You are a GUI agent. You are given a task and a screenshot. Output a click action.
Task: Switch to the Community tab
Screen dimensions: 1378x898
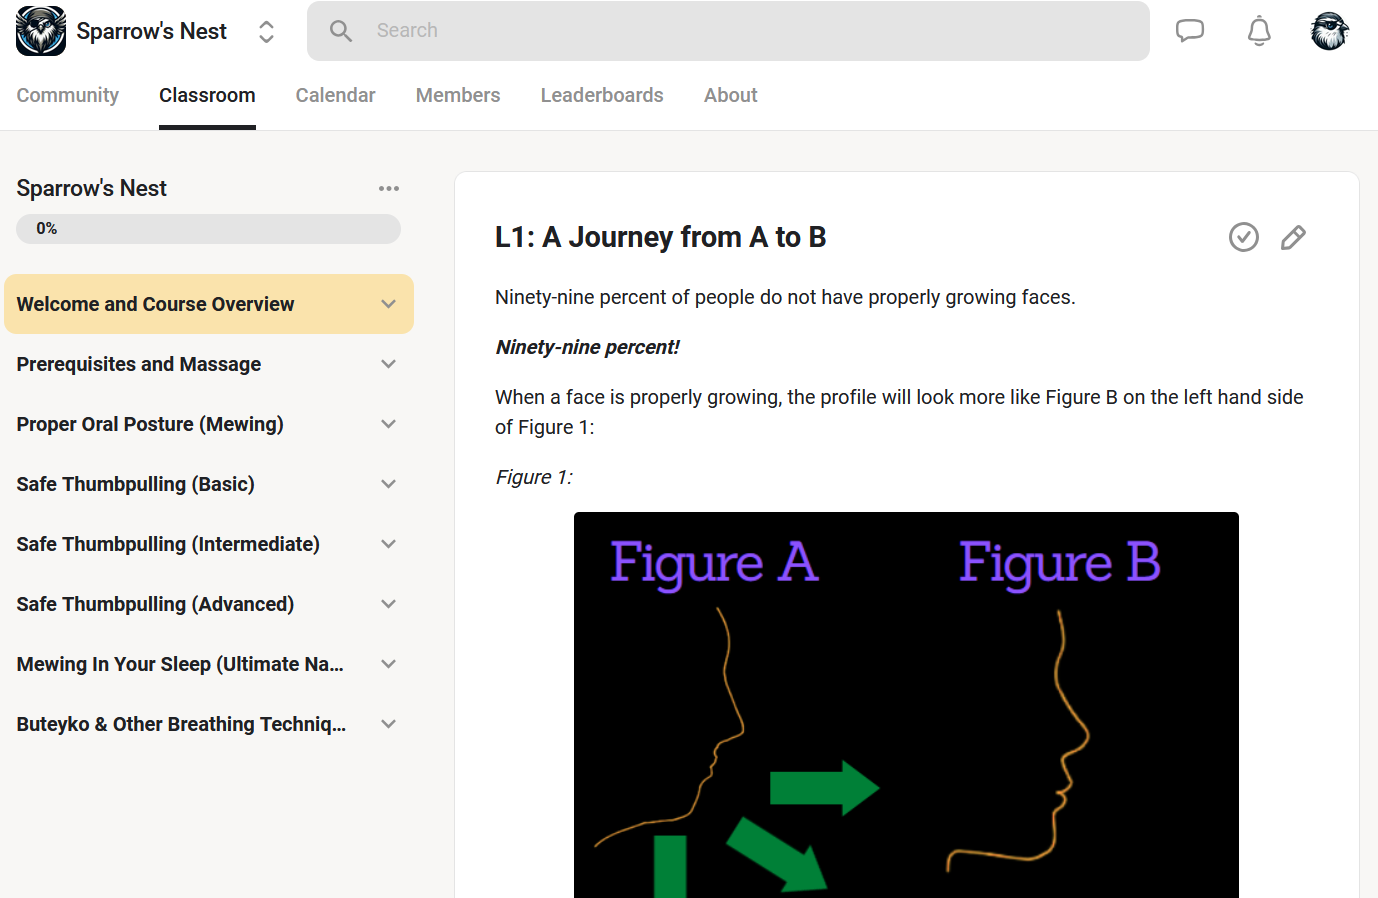[x=68, y=95]
